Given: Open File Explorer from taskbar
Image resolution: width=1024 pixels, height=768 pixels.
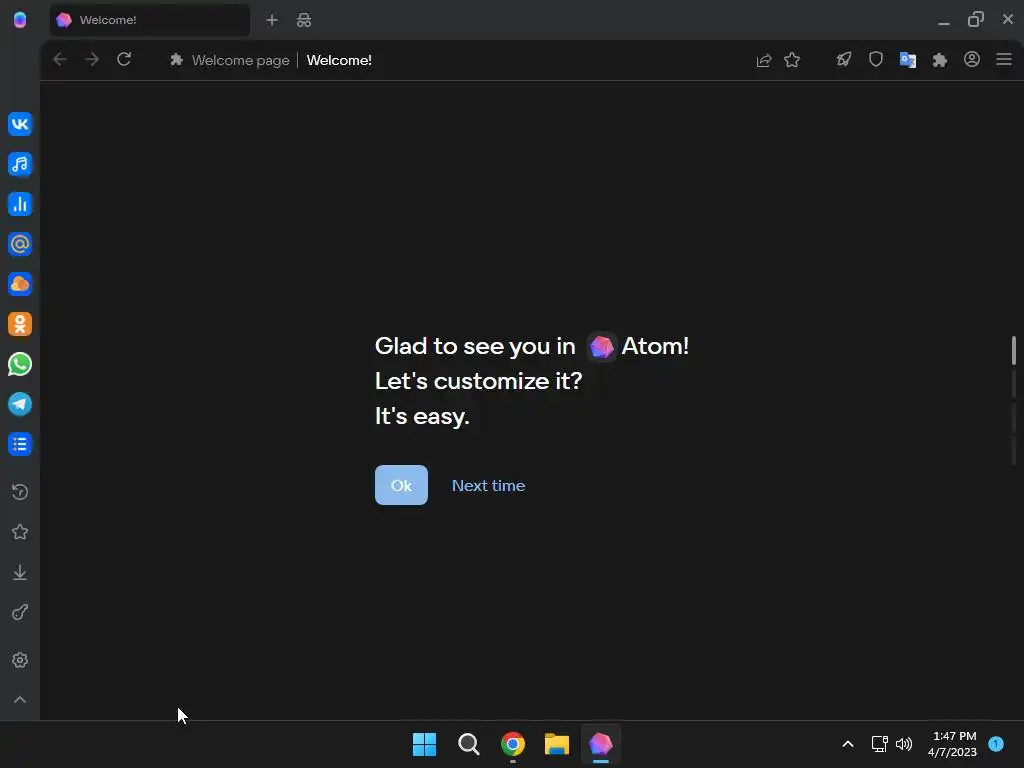Looking at the screenshot, I should point(556,744).
